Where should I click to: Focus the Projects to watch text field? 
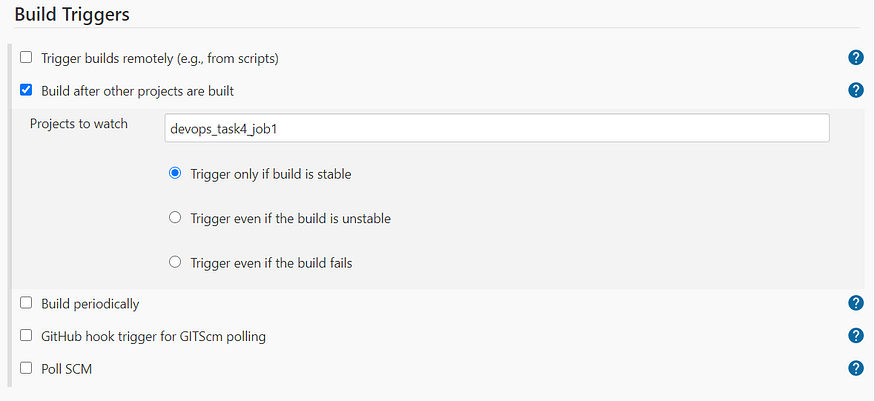coord(496,129)
